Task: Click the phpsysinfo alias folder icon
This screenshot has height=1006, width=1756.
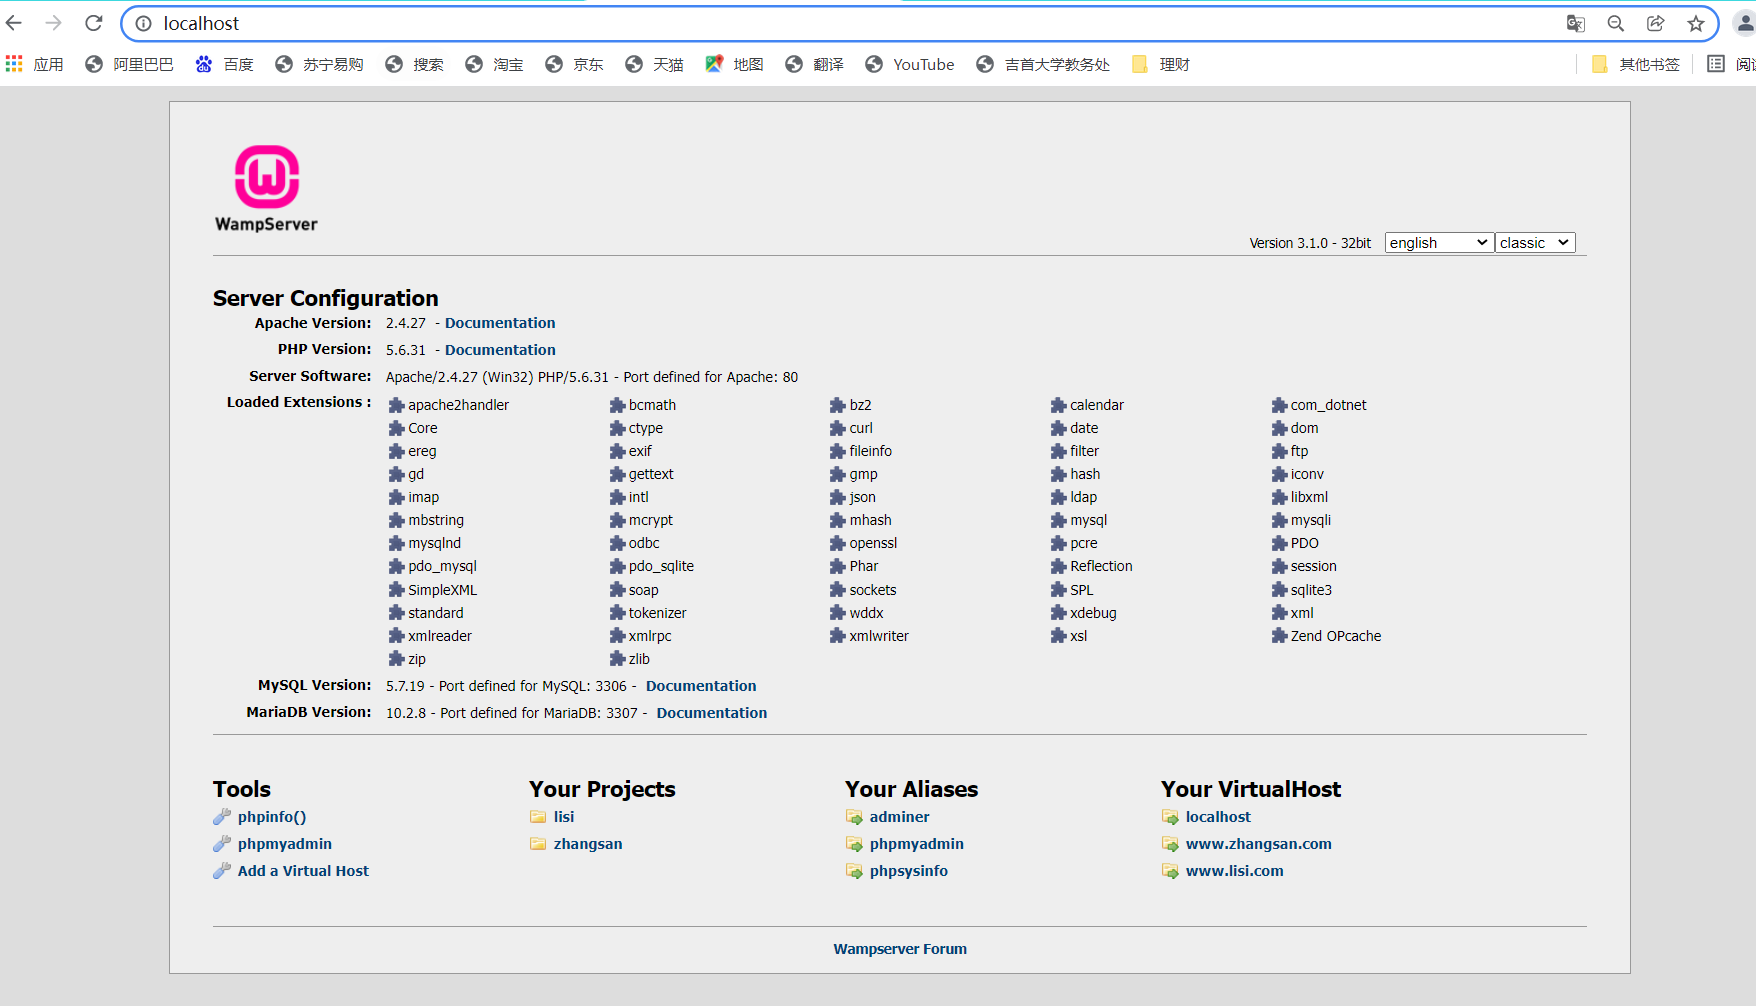Action: point(854,871)
